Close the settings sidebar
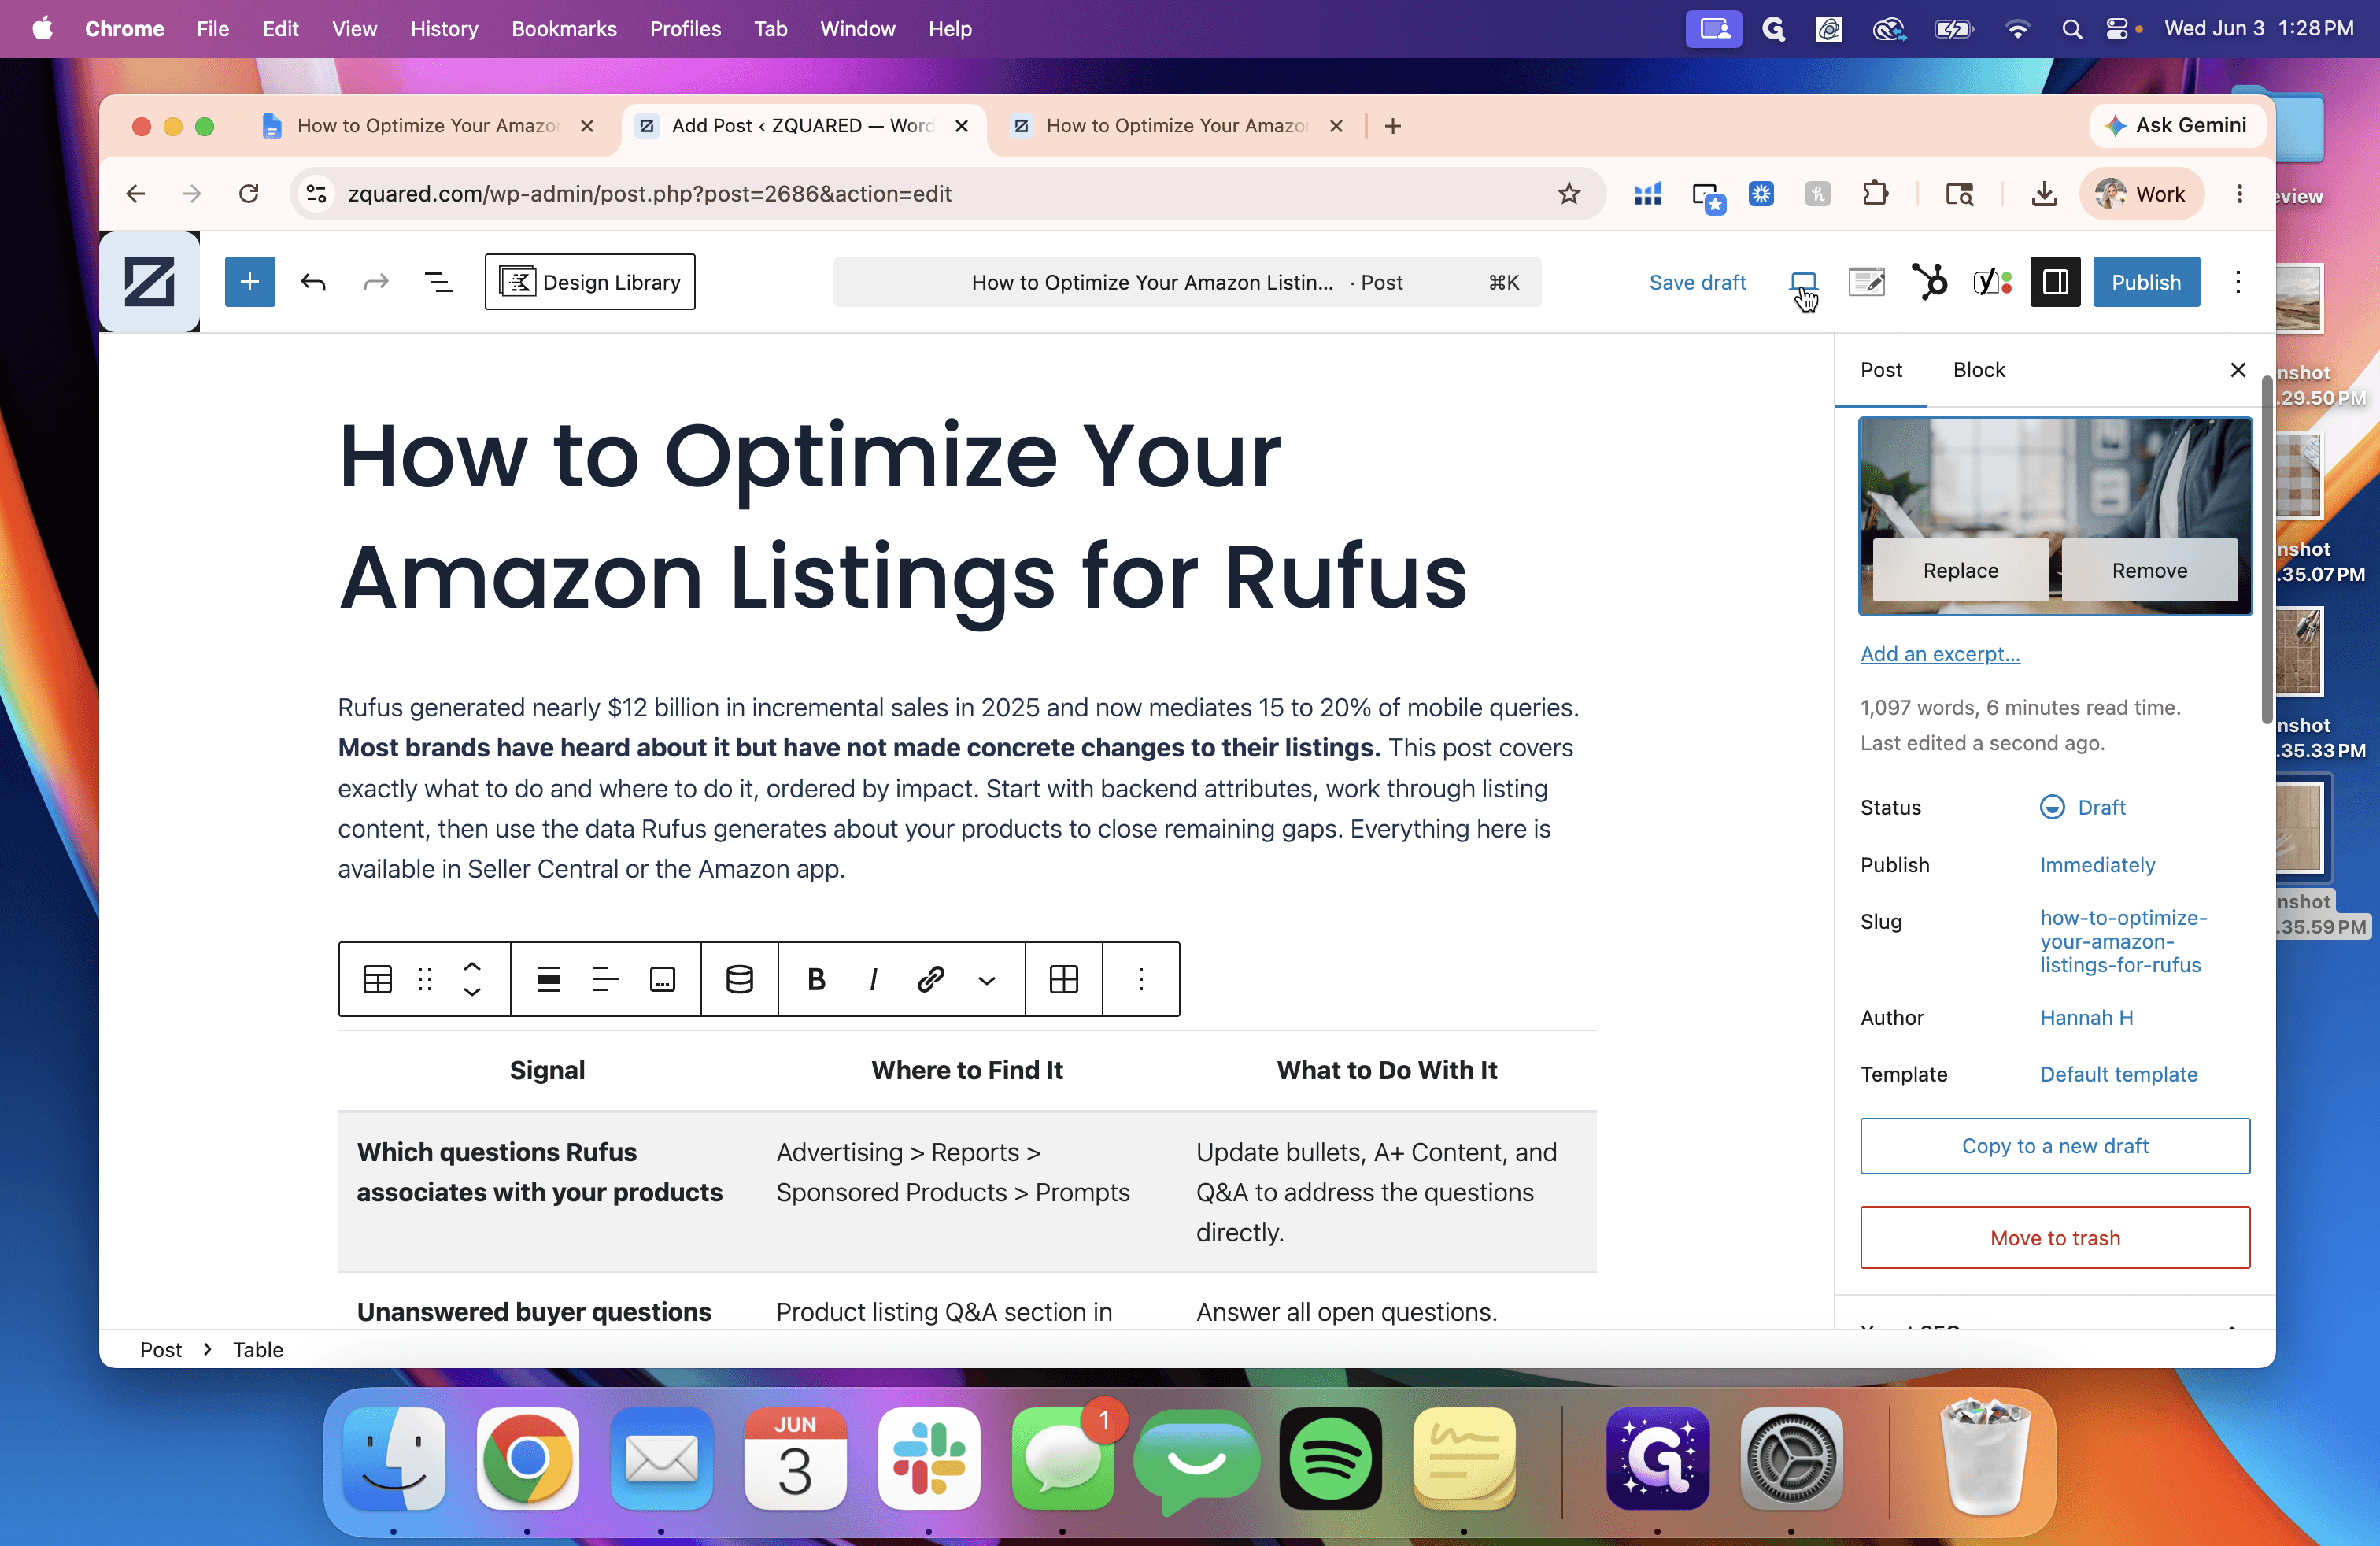Screen dimensions: 2380x1546 click(x=2238, y=370)
